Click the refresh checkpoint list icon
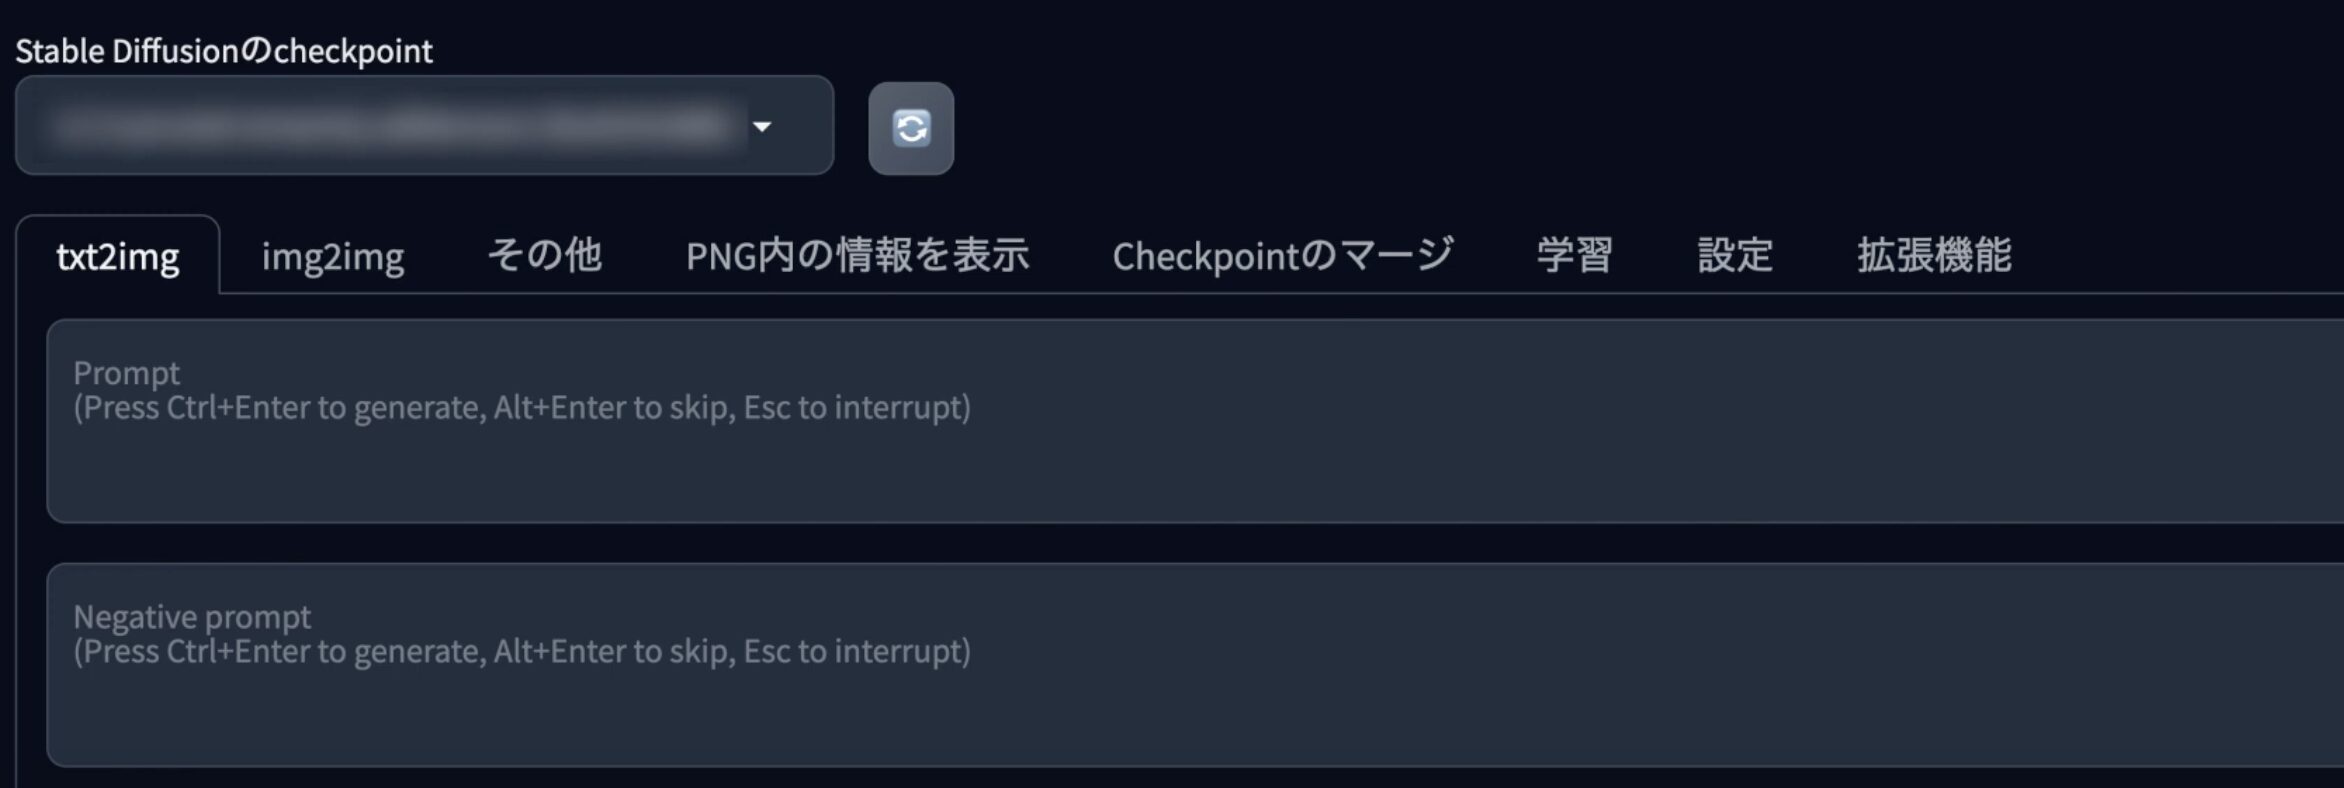 point(911,128)
